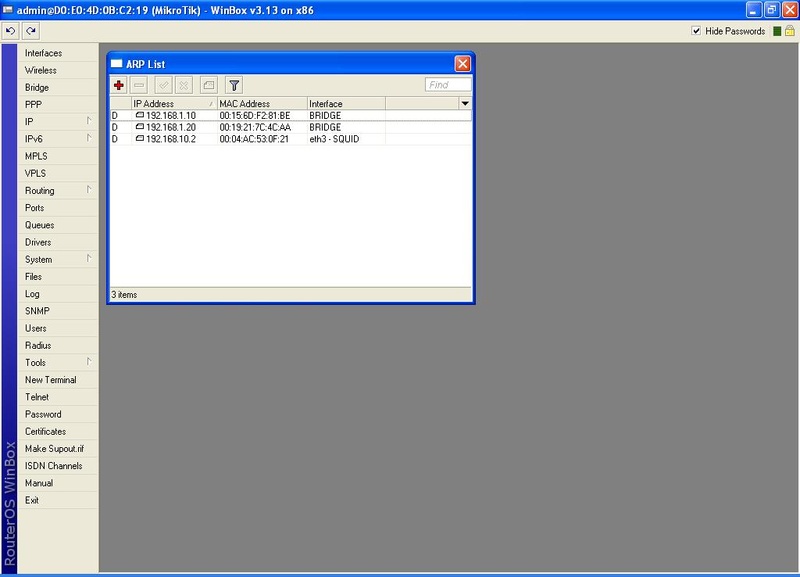This screenshot has height=577, width=800.
Task: Click the disable cross icon in ARP List
Action: [x=184, y=85]
